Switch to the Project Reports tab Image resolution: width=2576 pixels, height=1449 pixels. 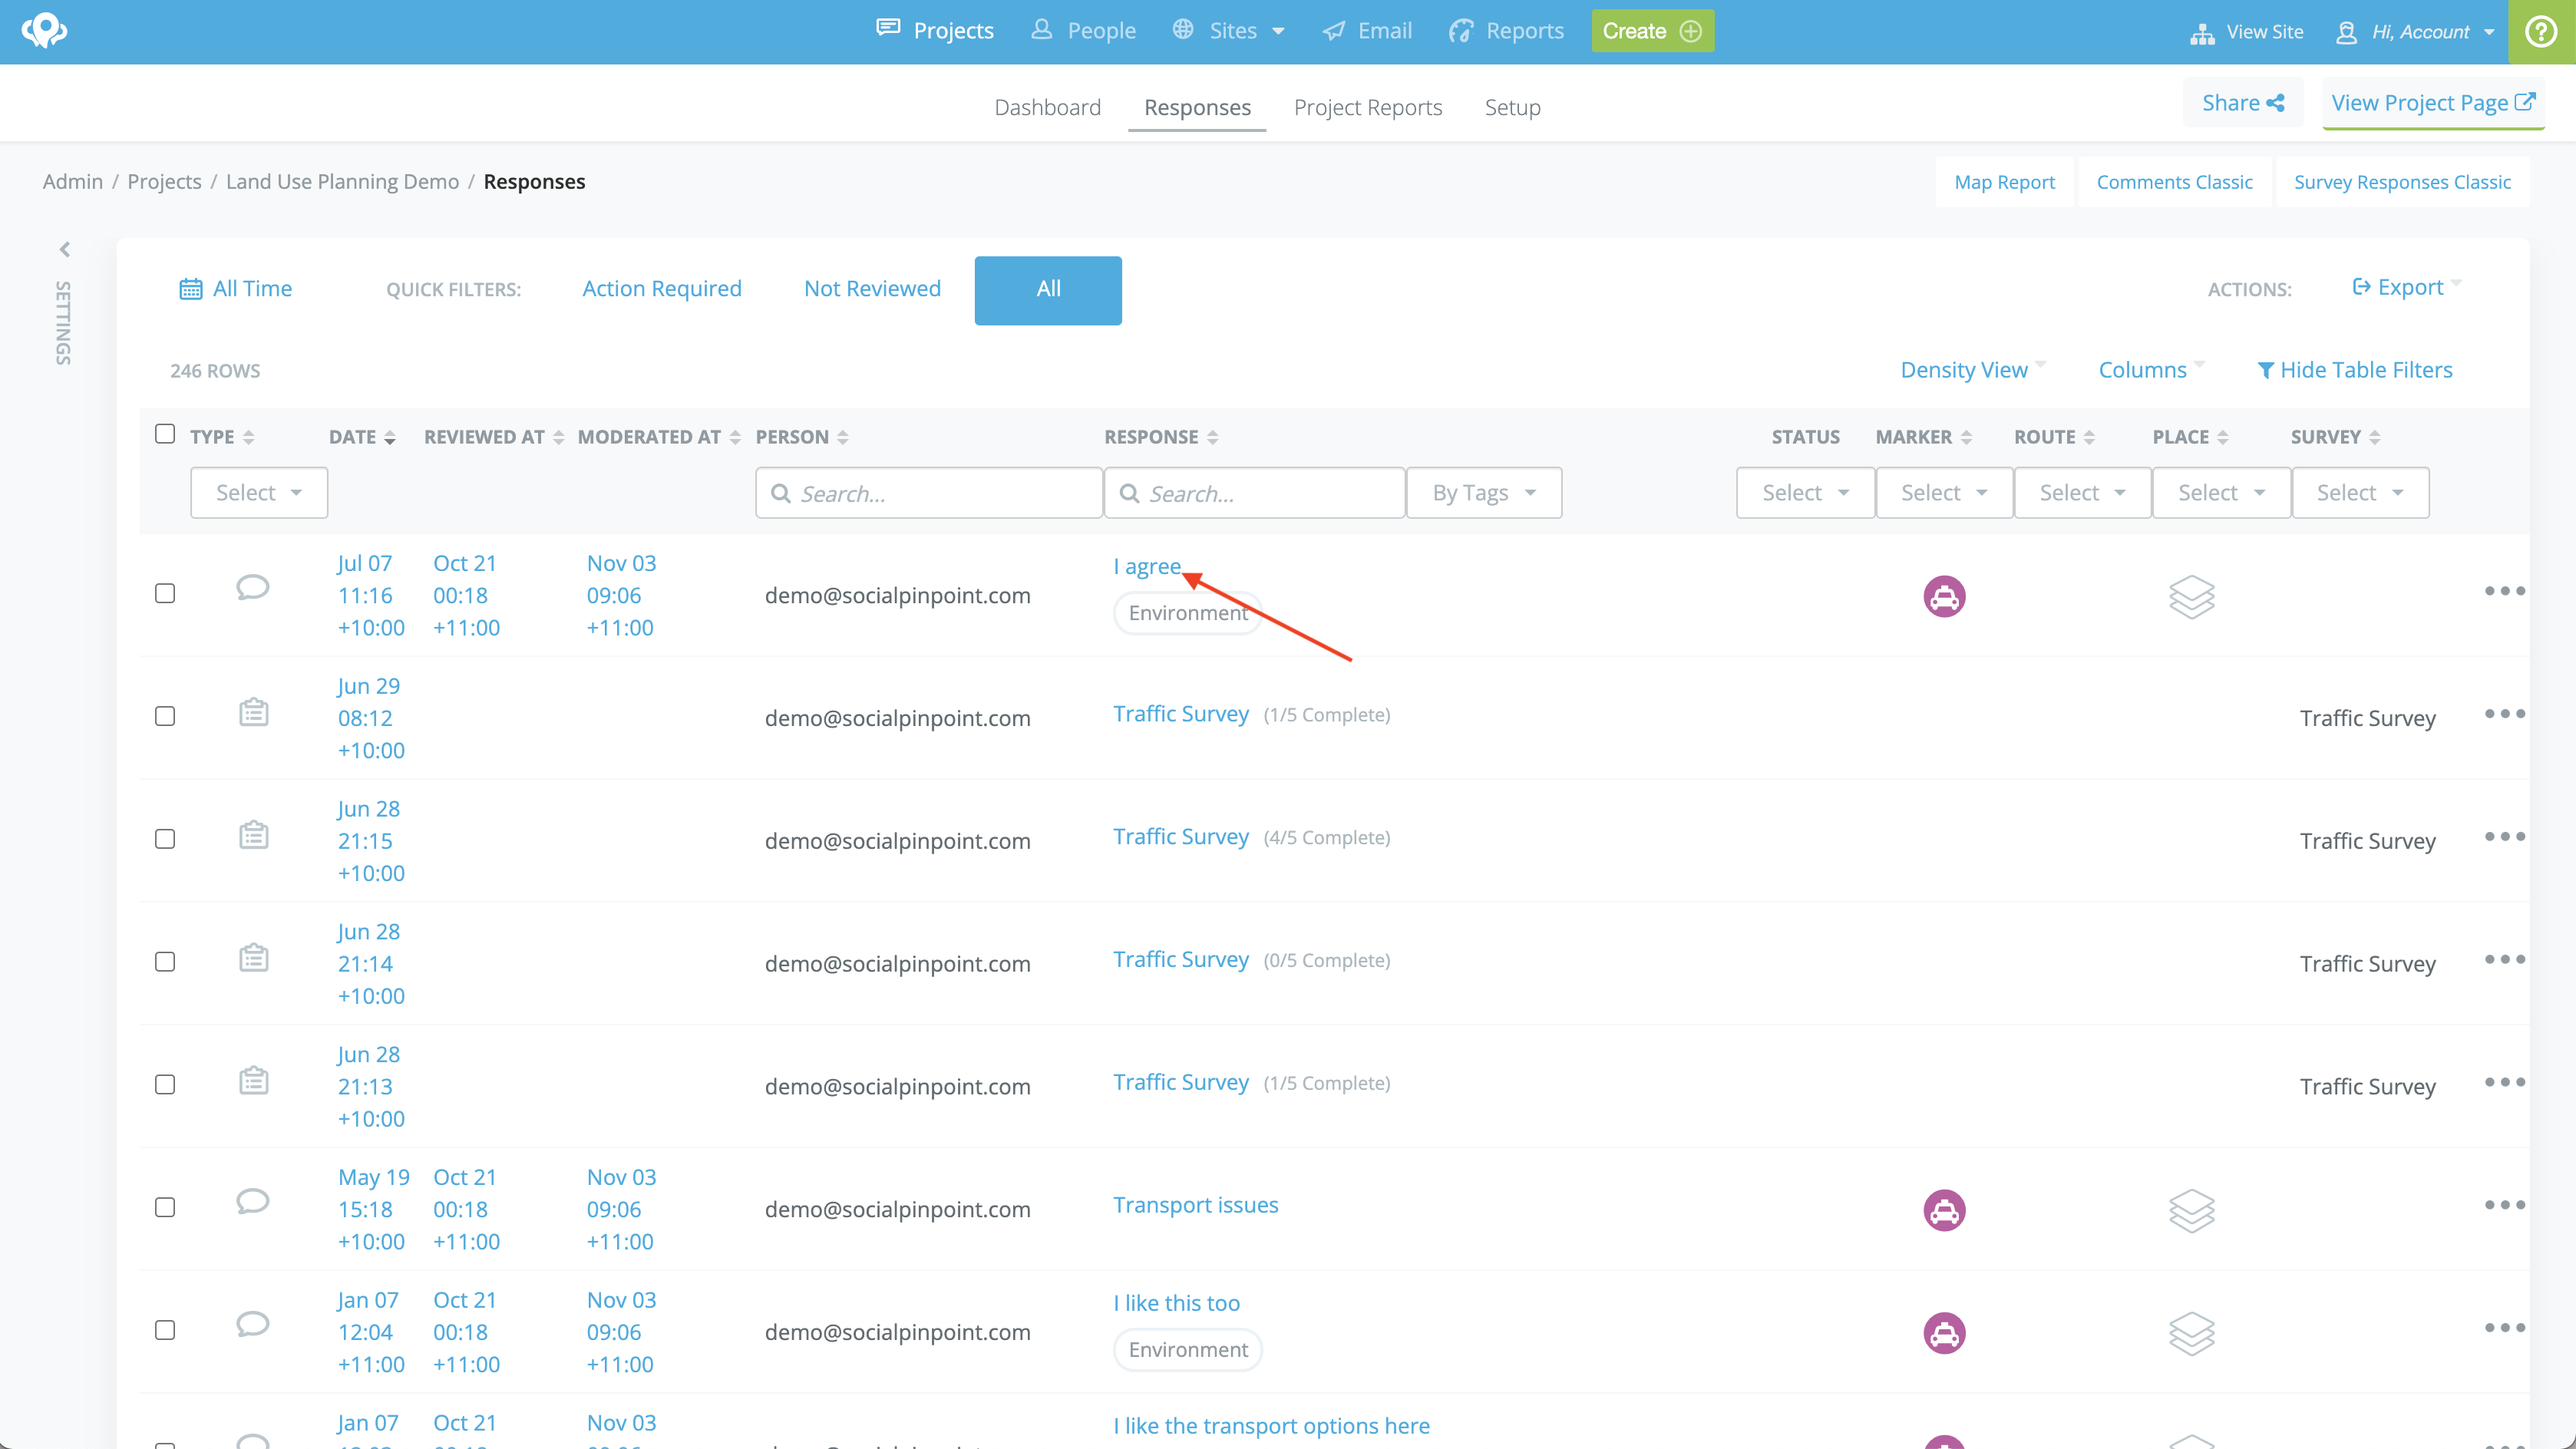[1367, 107]
